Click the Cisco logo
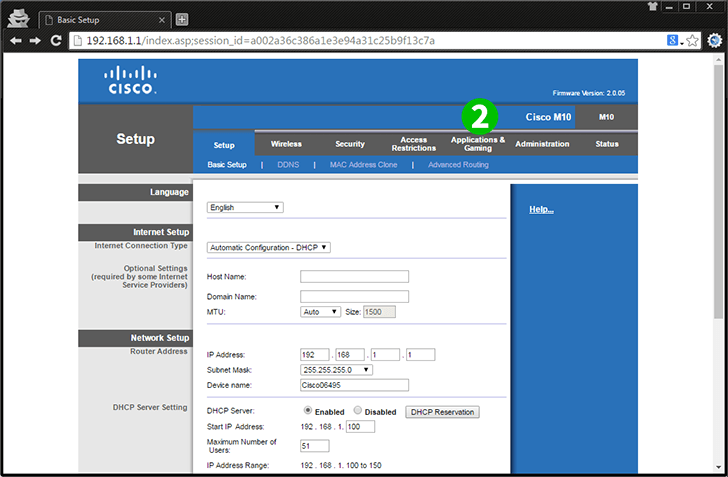728x477 pixels. click(130, 80)
